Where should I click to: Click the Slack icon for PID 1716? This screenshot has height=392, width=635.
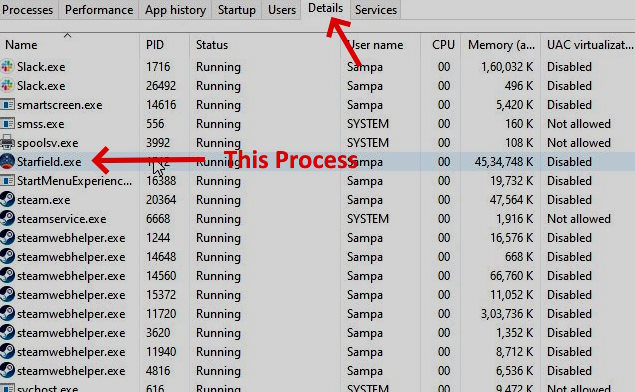coord(7,66)
